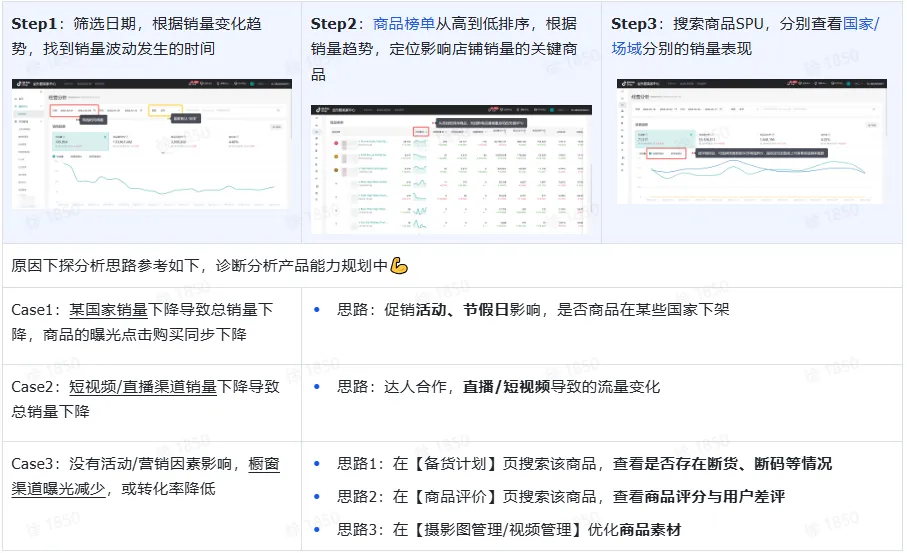Click the Step1 heading text
The width and height of the screenshot is (907, 553).
coord(34,24)
